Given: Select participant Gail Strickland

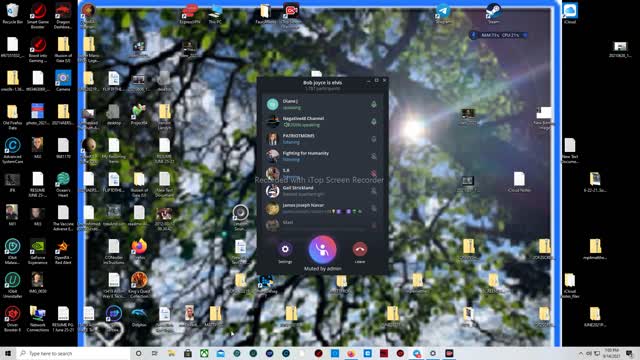Looking at the screenshot, I should [322, 191].
